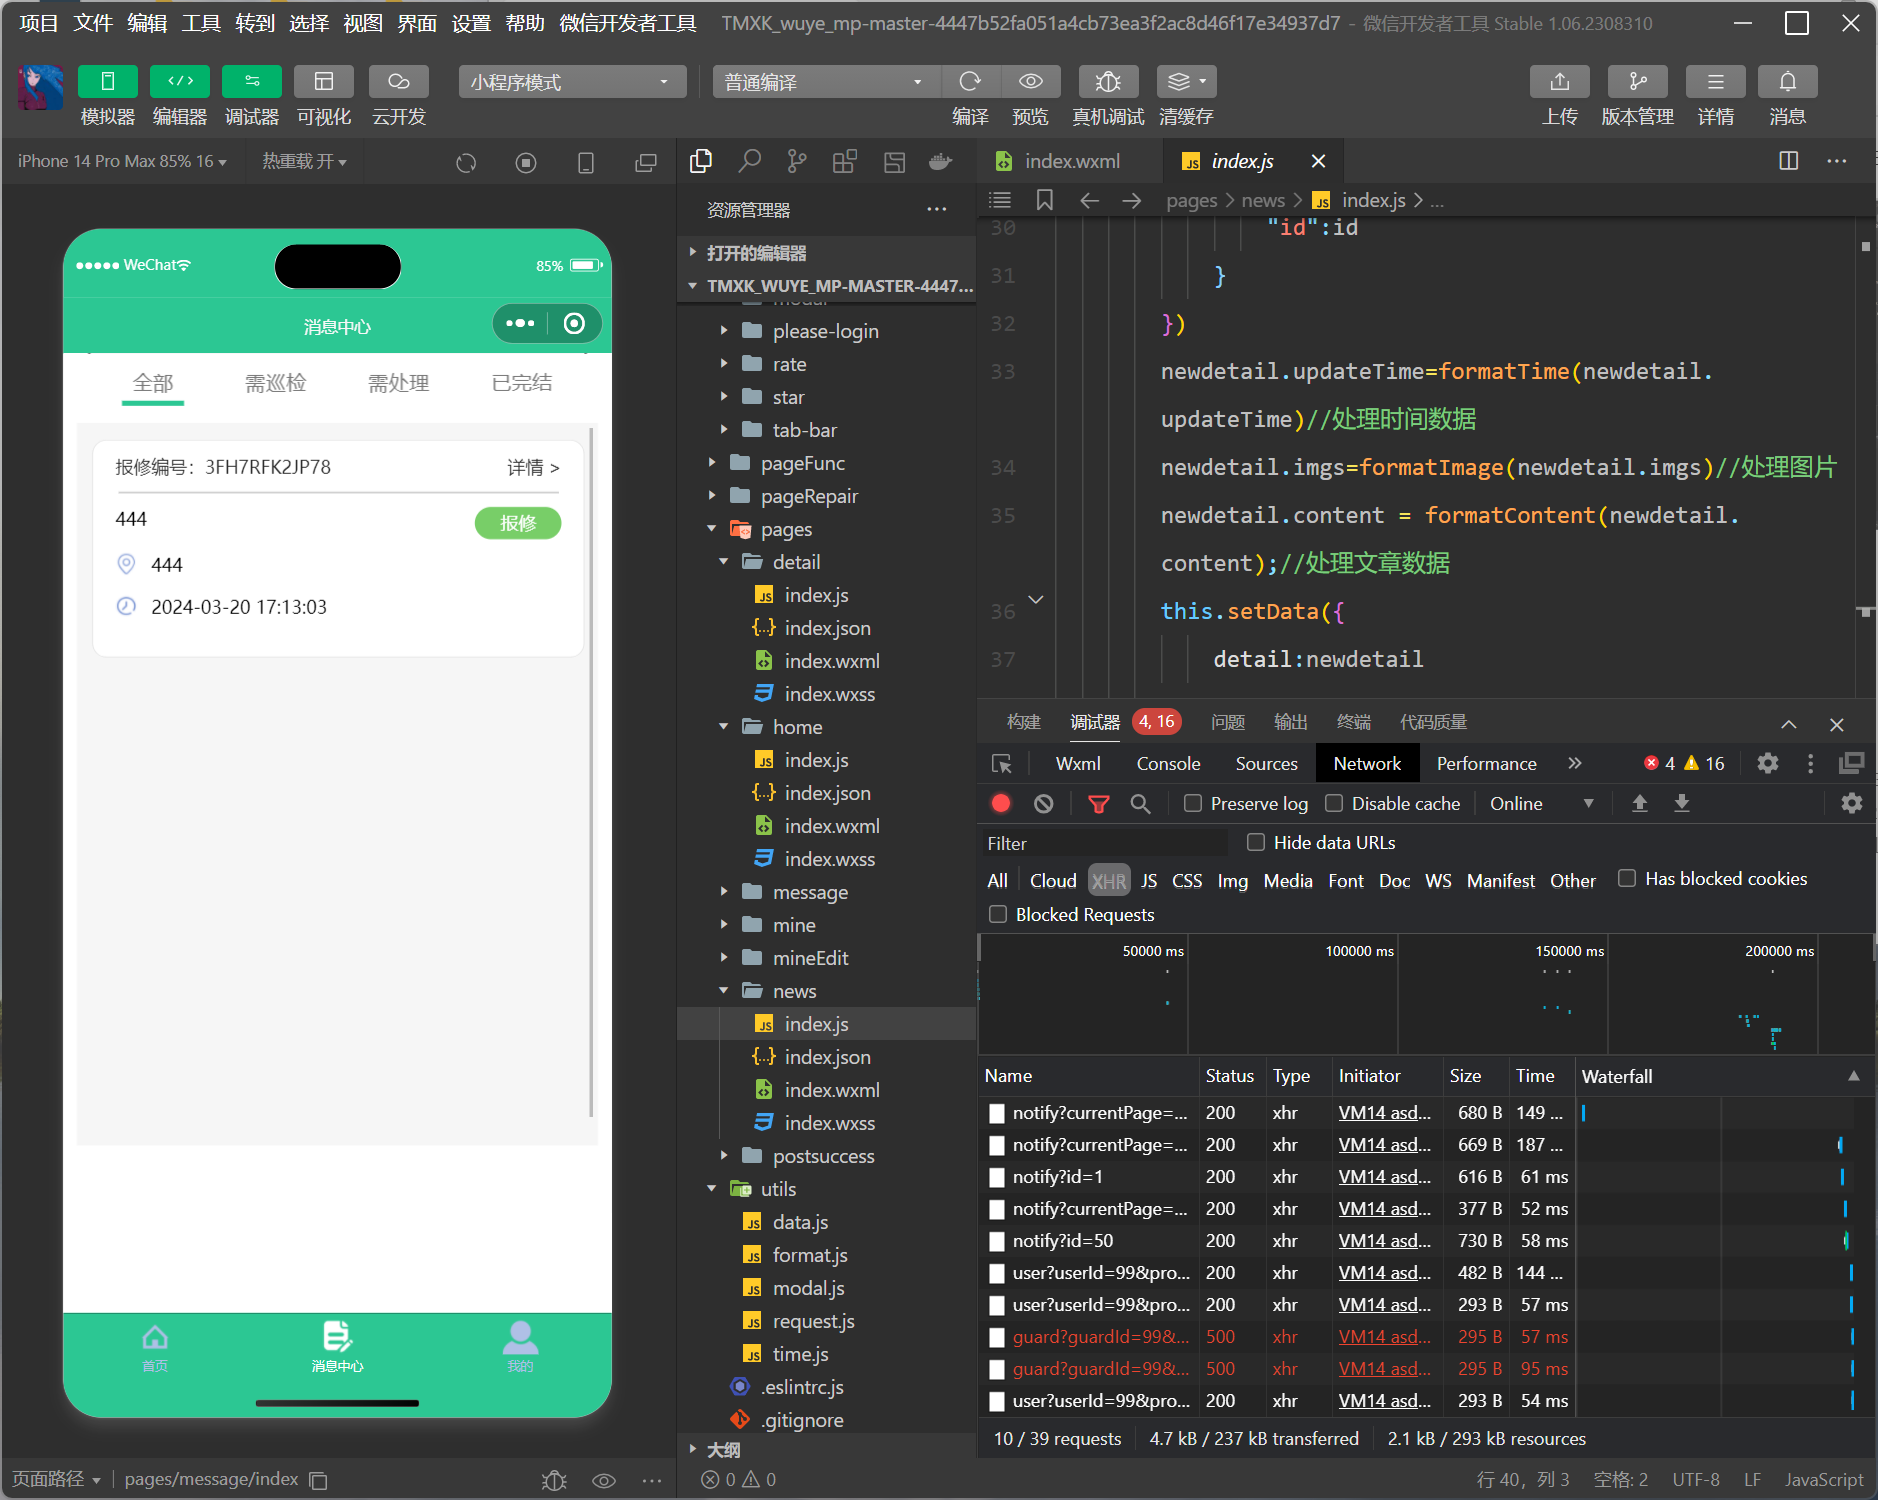Select the 已完结 tab in the simulator
The height and width of the screenshot is (1500, 1878).
(522, 383)
